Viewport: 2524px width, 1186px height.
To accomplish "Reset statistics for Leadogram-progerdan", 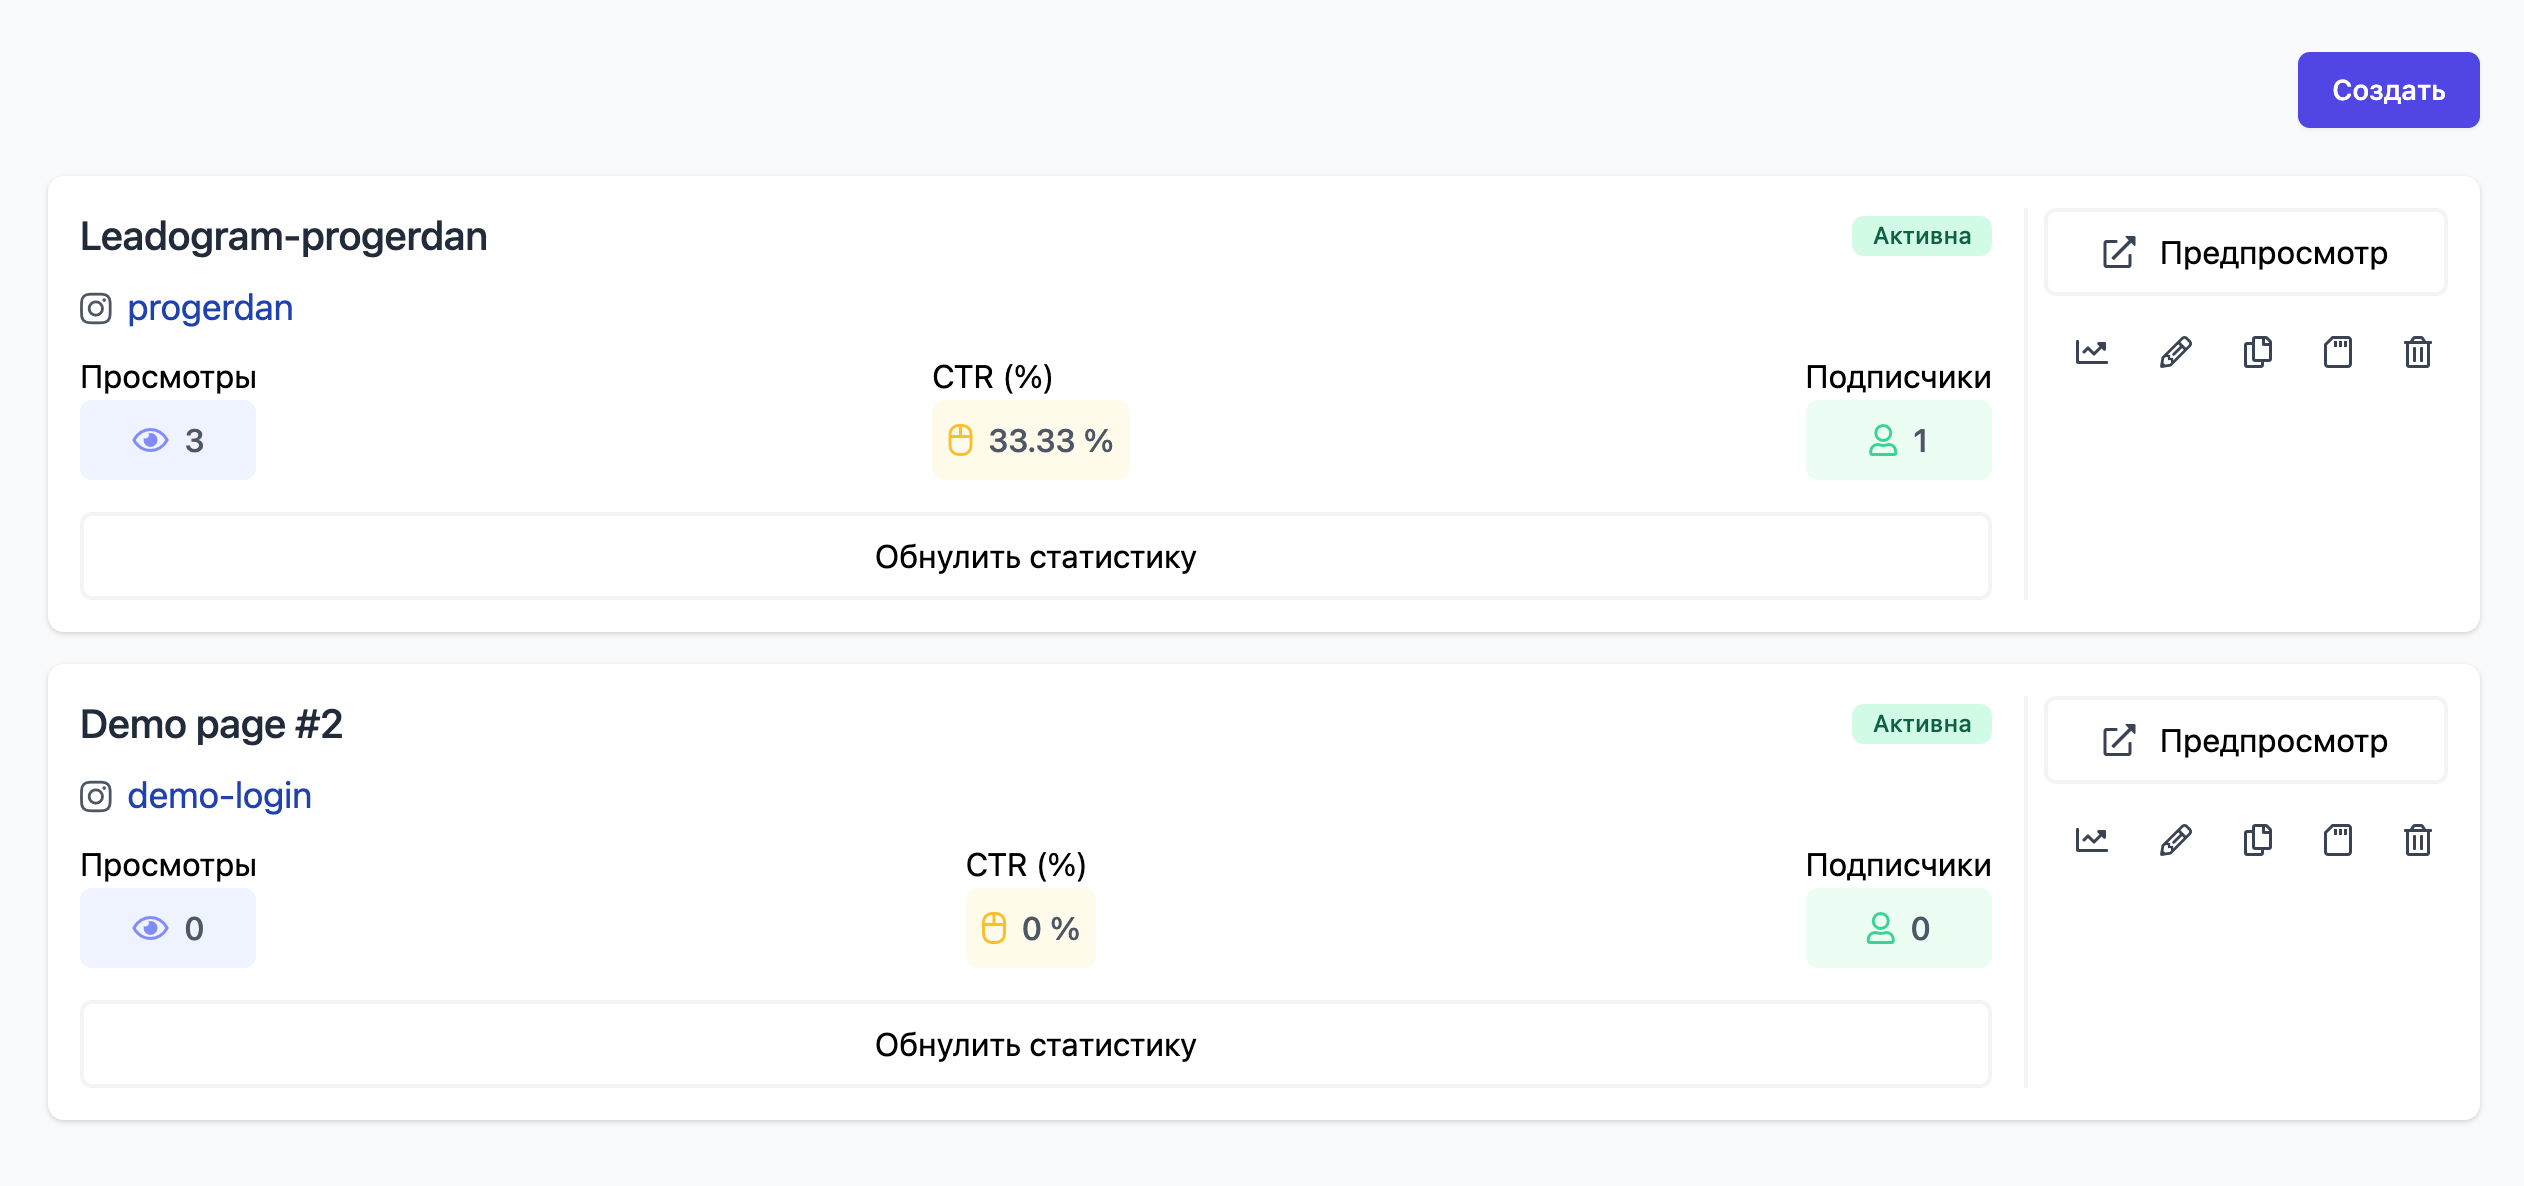I will pyautogui.click(x=1035, y=557).
